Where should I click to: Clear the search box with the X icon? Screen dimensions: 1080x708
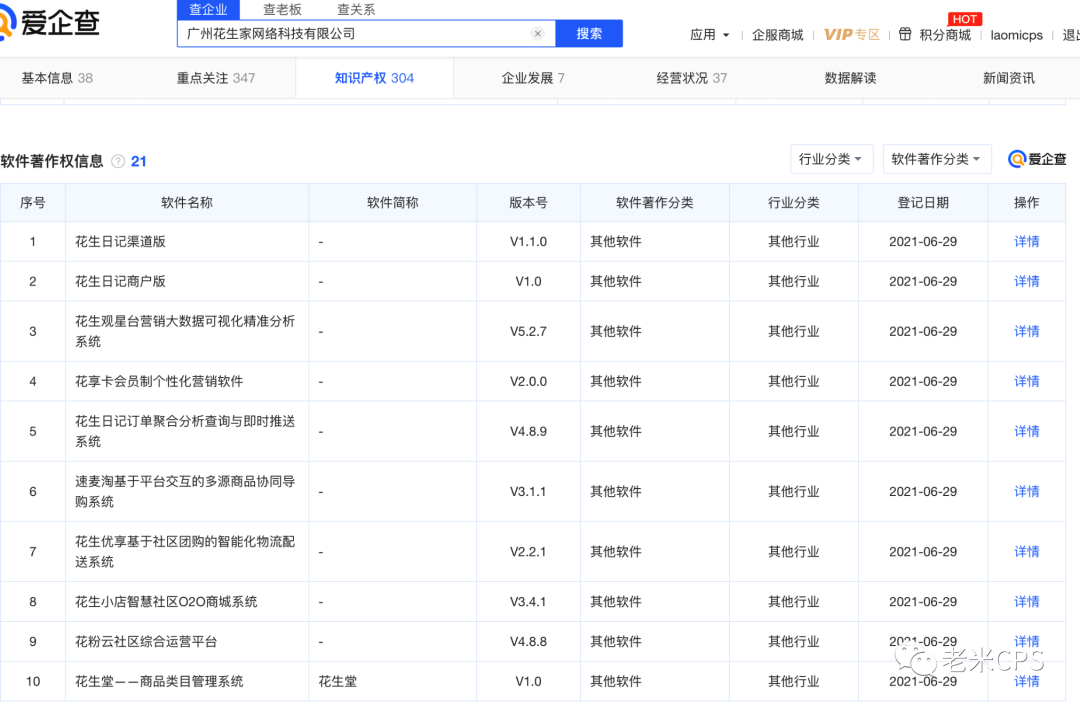pyautogui.click(x=538, y=34)
